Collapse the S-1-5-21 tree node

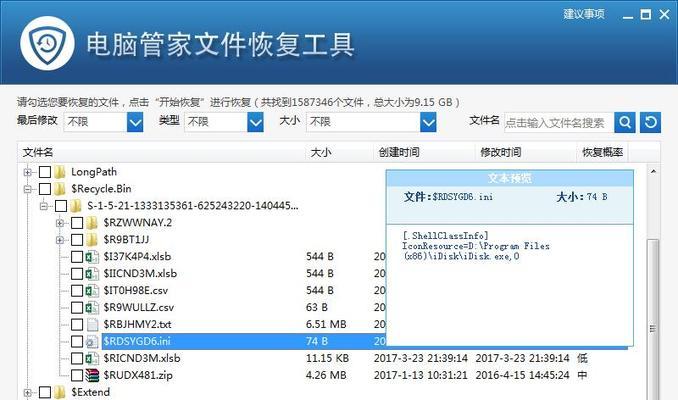click(x=44, y=206)
